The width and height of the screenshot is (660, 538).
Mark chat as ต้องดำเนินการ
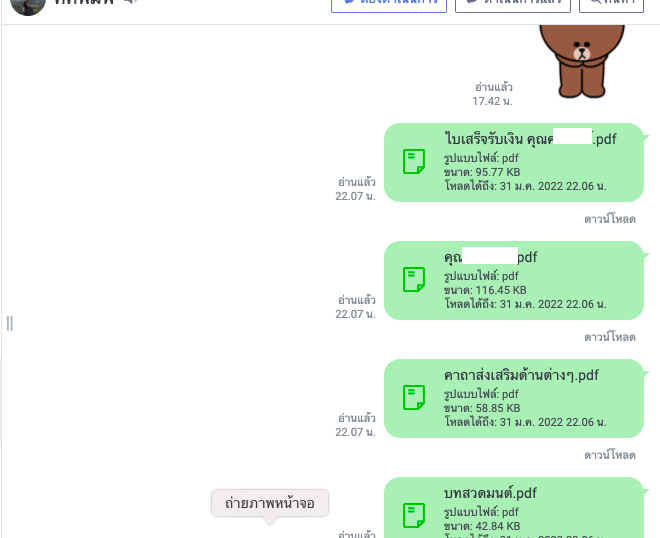[x=389, y=4]
